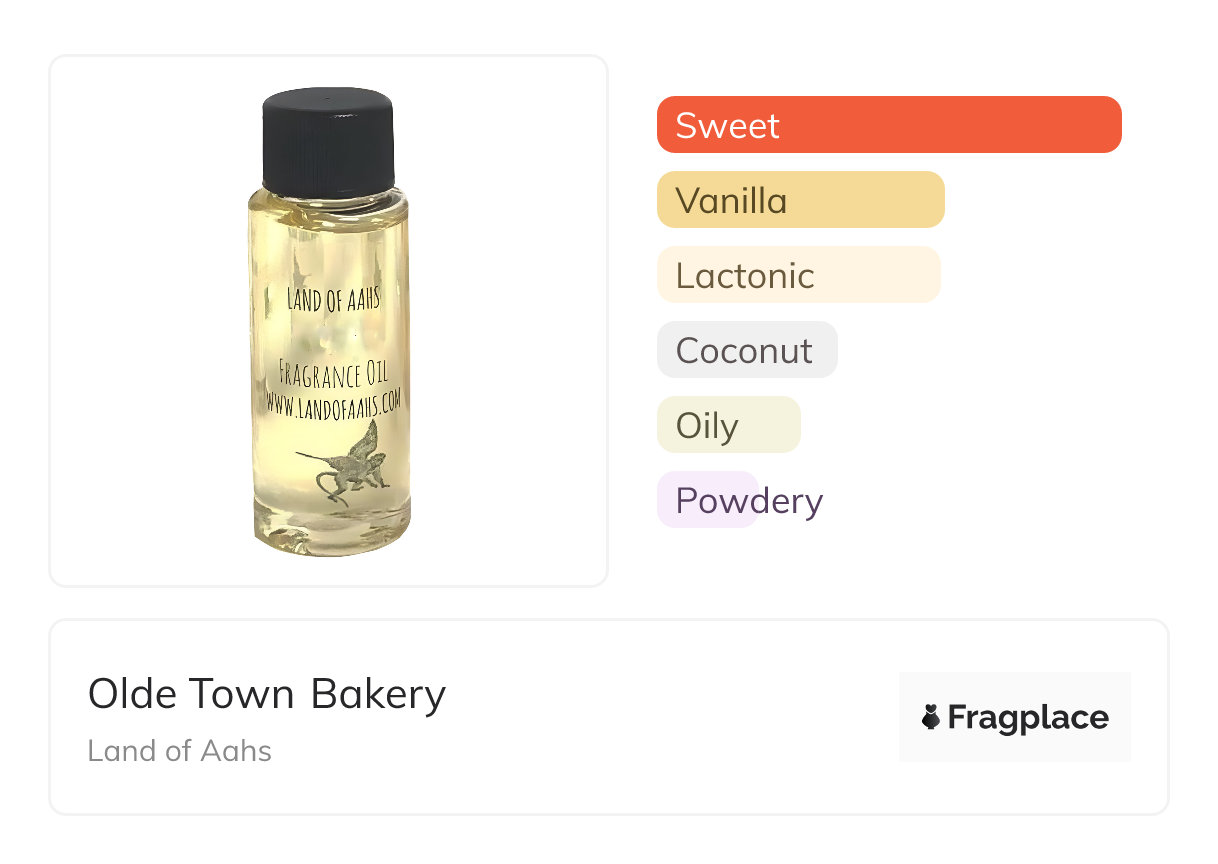Click the Oily accord tag

pos(728,425)
